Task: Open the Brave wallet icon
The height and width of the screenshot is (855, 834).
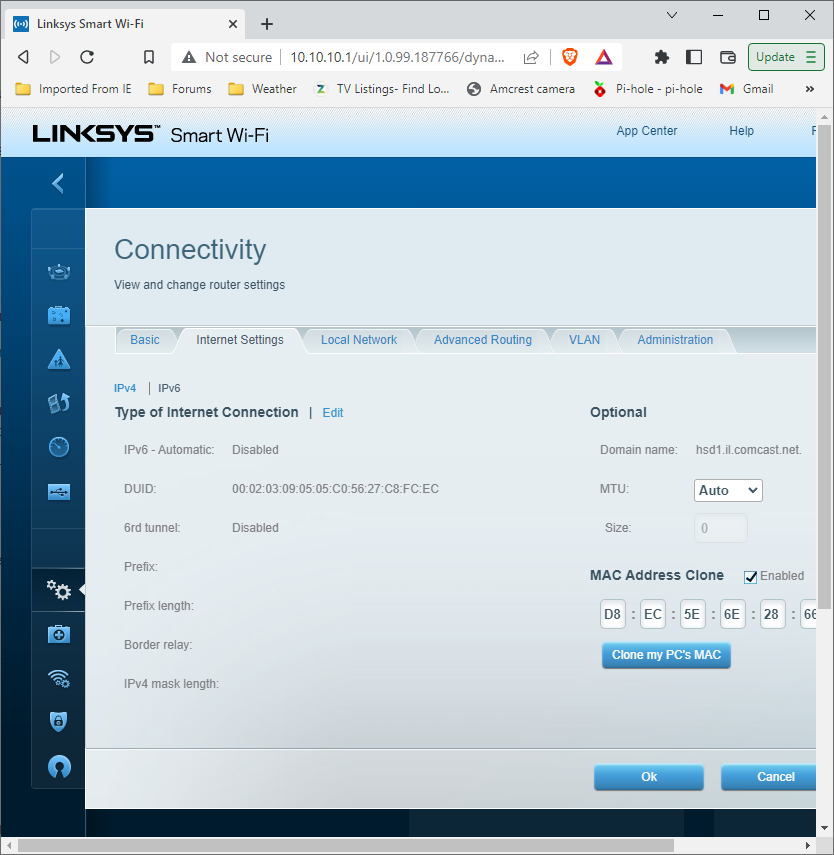Action: (728, 57)
